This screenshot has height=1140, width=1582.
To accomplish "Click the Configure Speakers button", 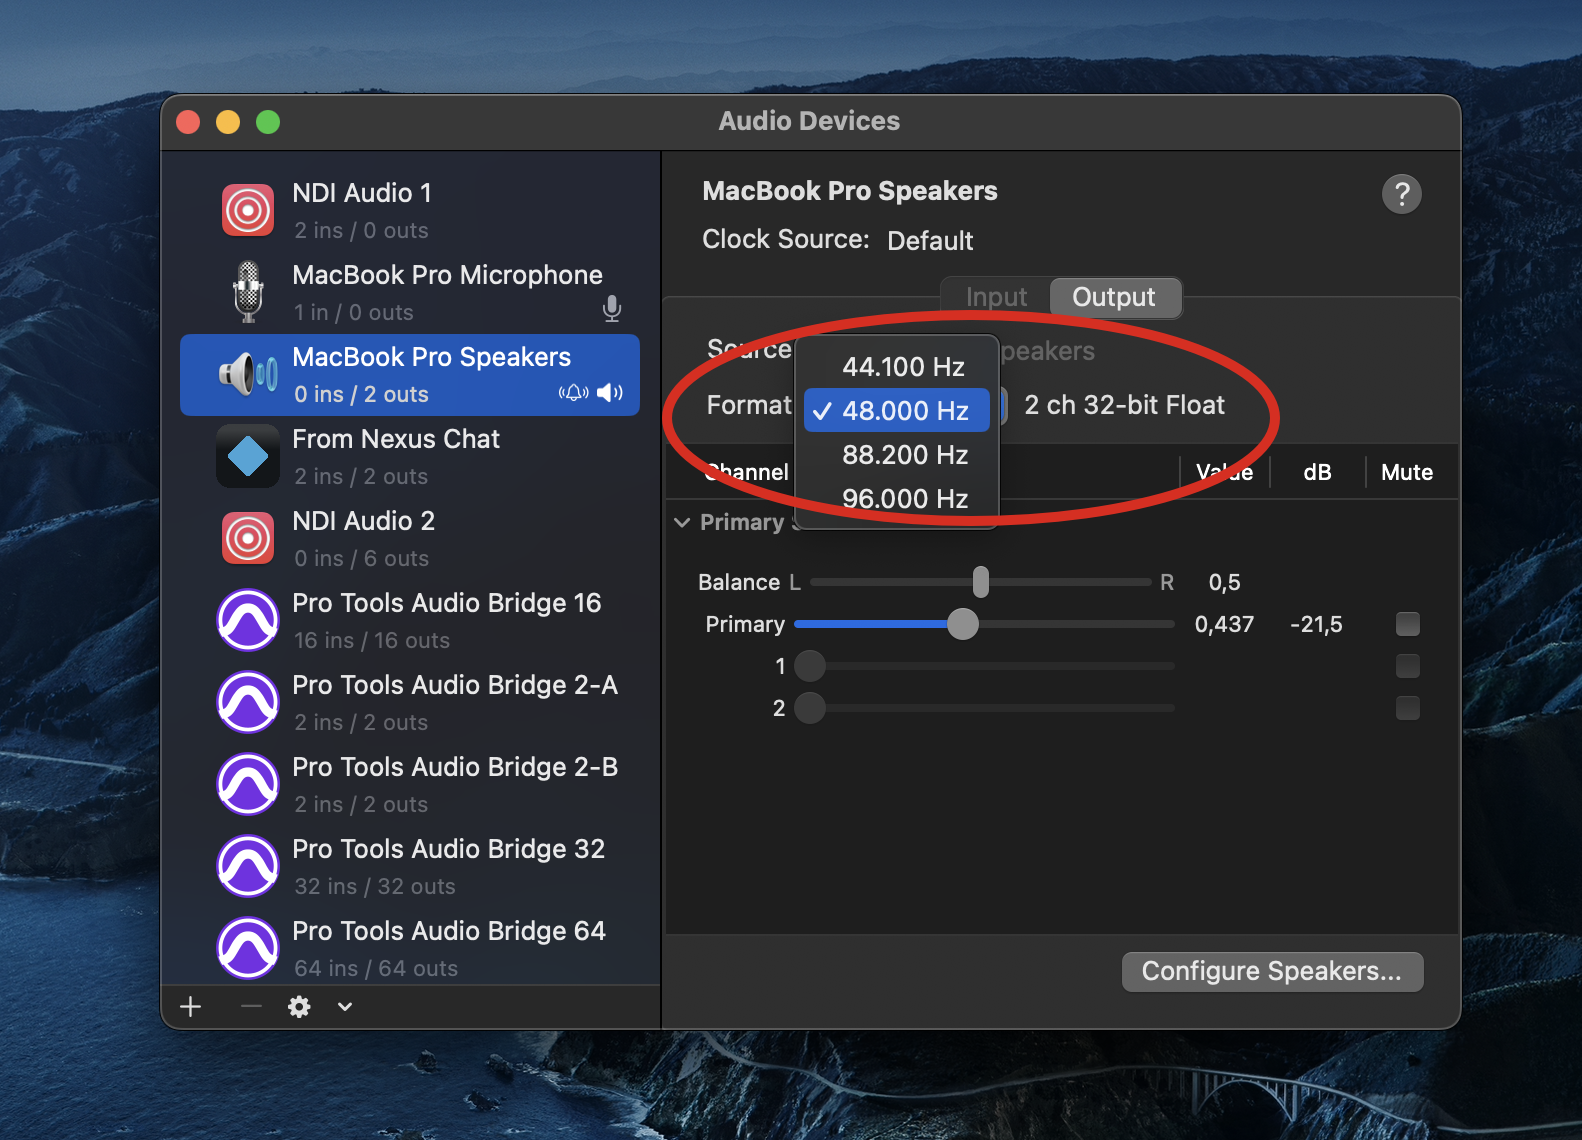I will click(x=1271, y=971).
